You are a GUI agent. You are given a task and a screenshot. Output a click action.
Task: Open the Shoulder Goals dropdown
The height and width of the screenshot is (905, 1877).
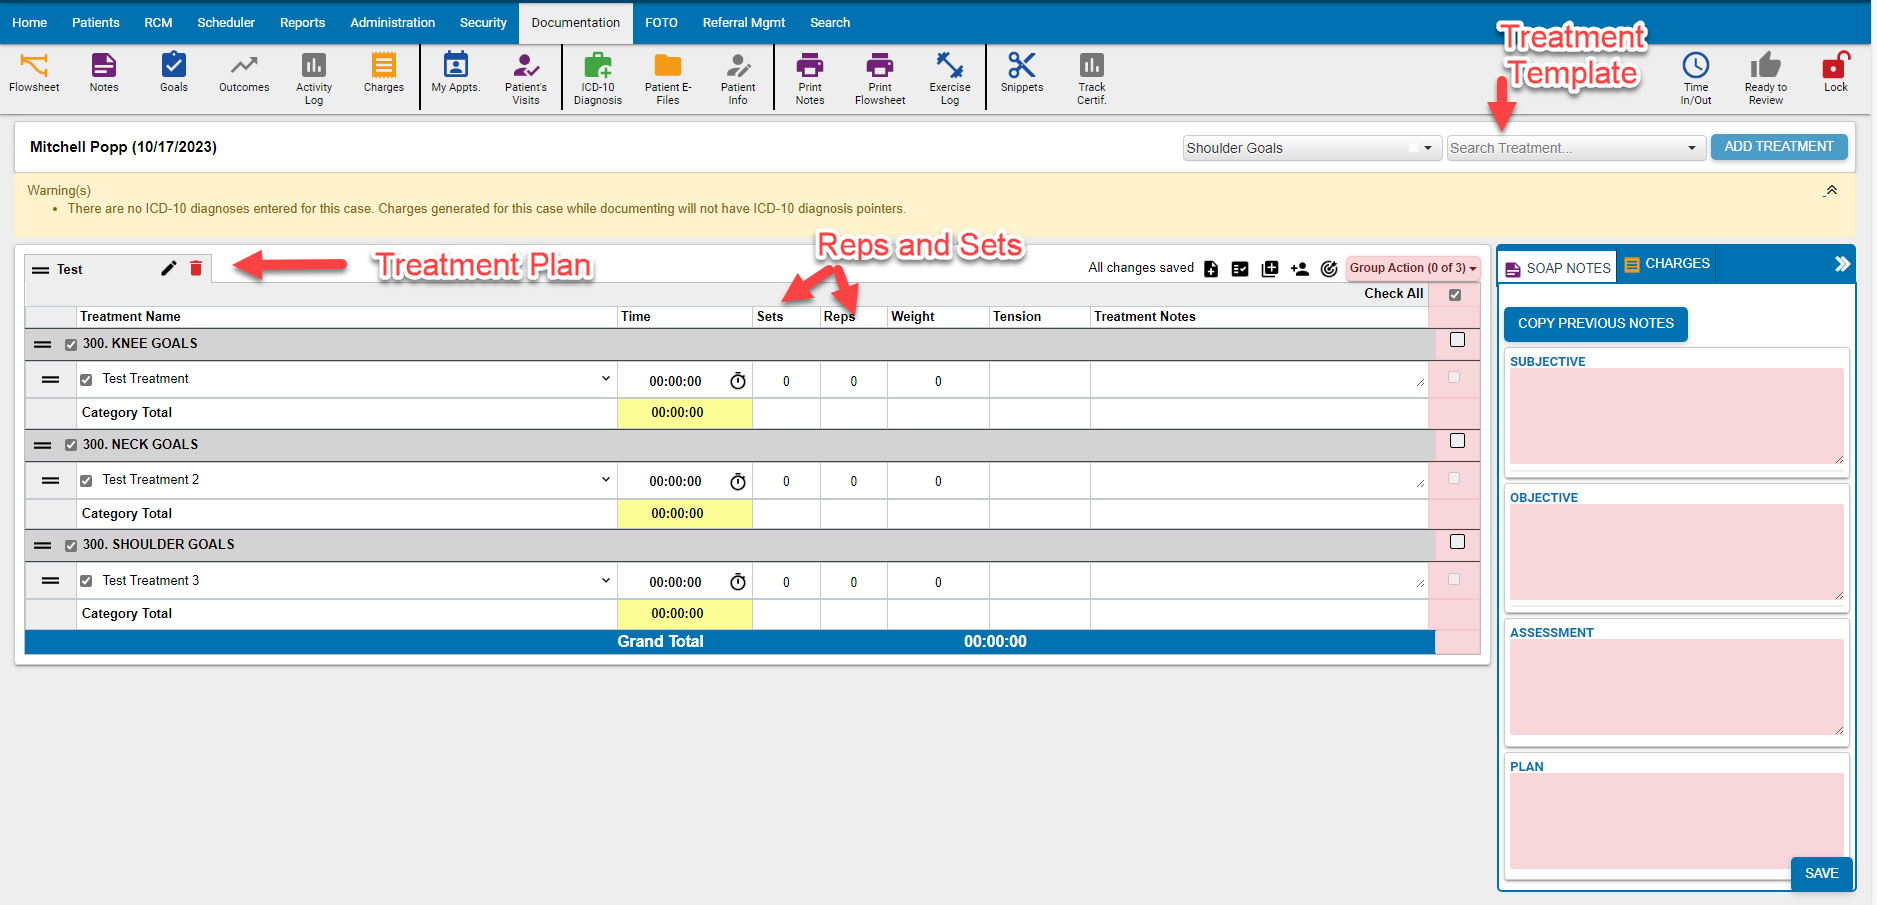pyautogui.click(x=1427, y=148)
